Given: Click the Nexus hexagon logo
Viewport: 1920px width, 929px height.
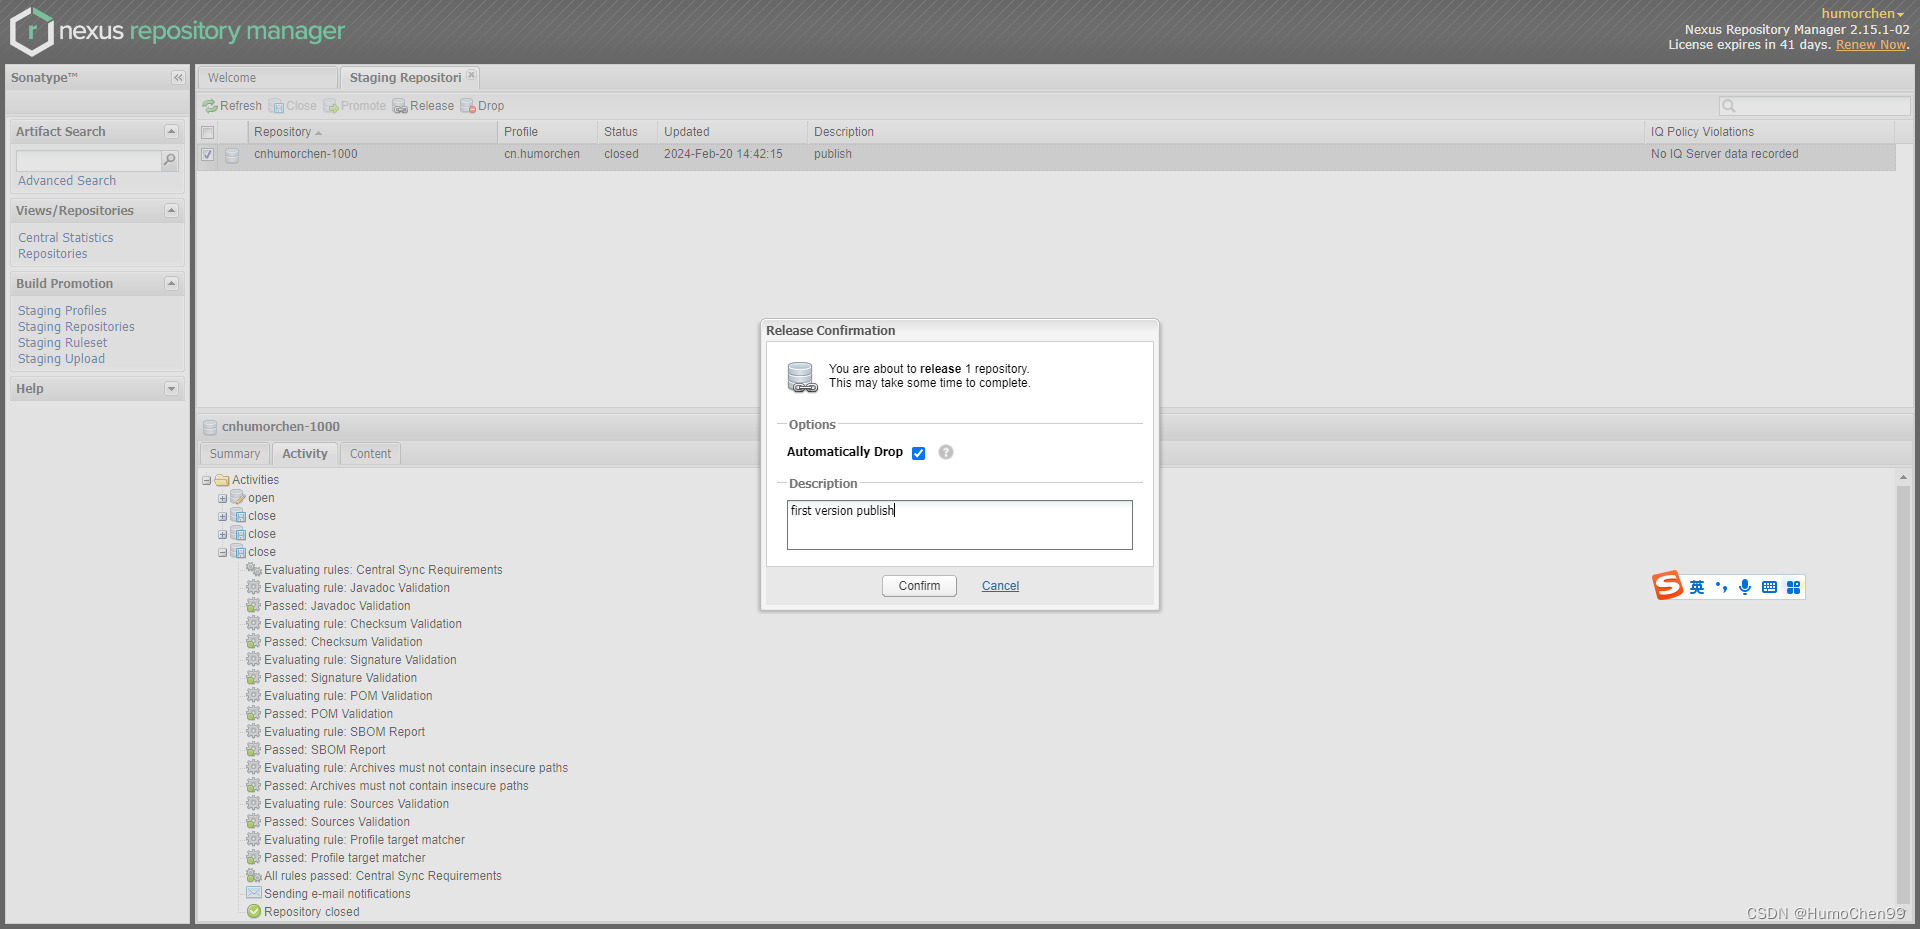Looking at the screenshot, I should click(x=31, y=31).
